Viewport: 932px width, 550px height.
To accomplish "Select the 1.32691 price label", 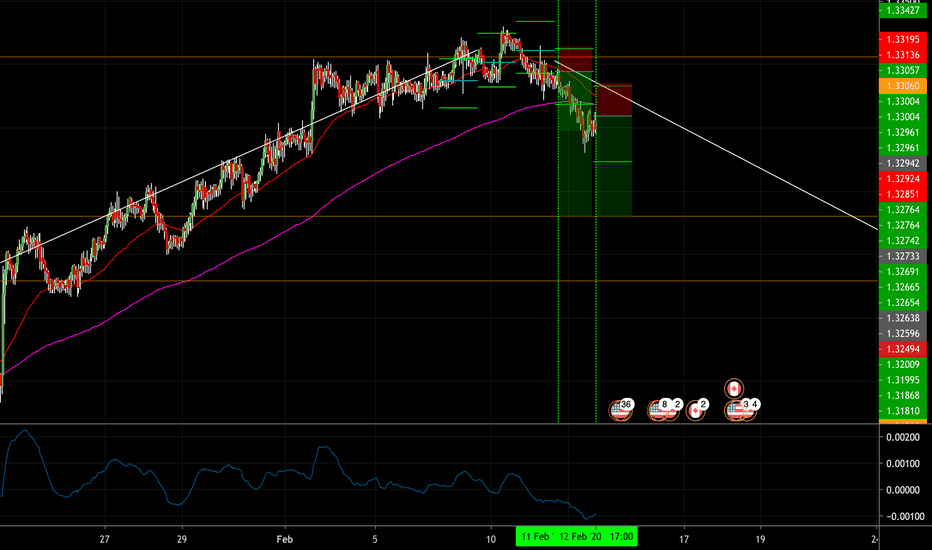I will [903, 271].
